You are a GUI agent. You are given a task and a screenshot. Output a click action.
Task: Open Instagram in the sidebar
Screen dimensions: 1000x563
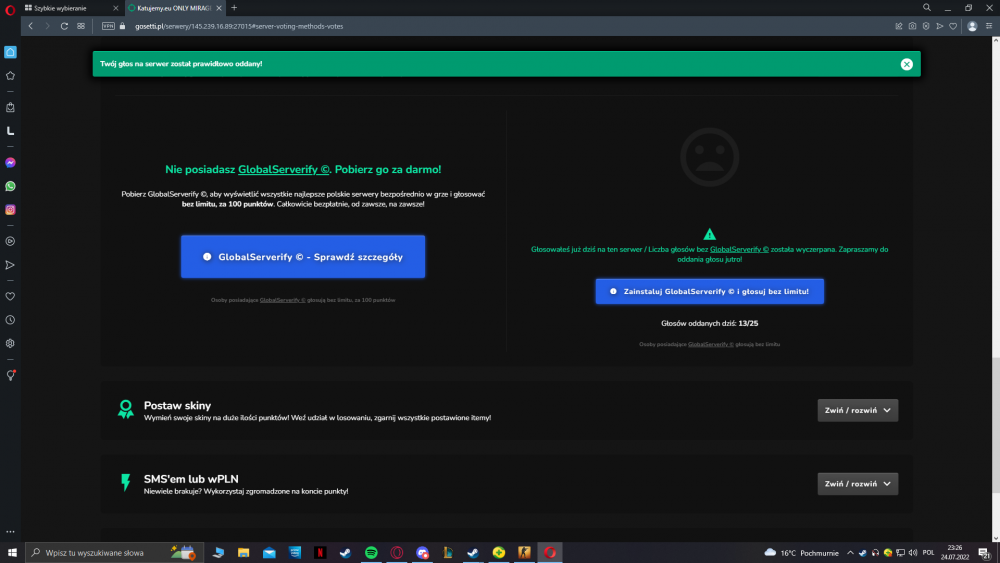coord(10,210)
